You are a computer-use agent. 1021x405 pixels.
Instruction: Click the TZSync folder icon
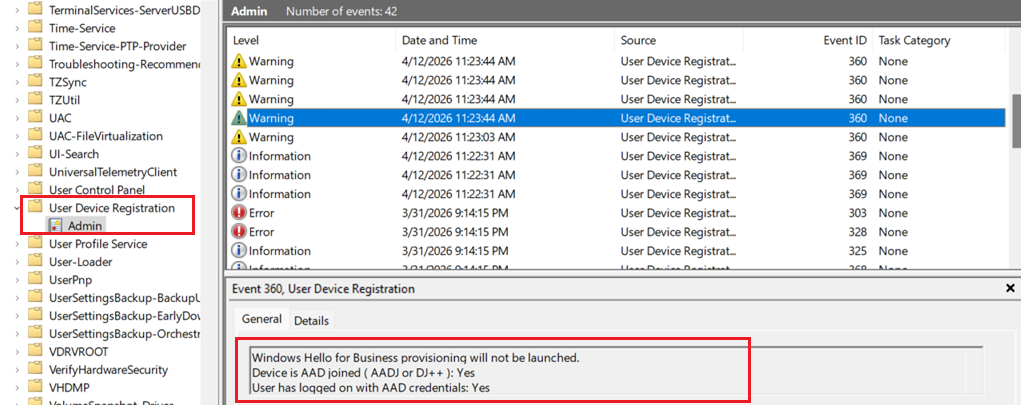pyautogui.click(x=36, y=82)
